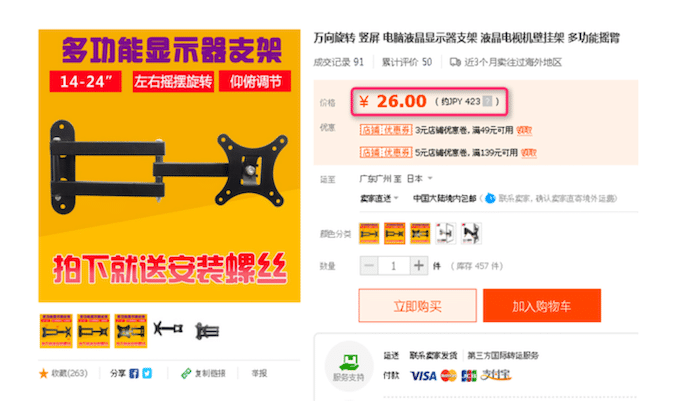Increase quantity with the plus button

pyautogui.click(x=419, y=266)
